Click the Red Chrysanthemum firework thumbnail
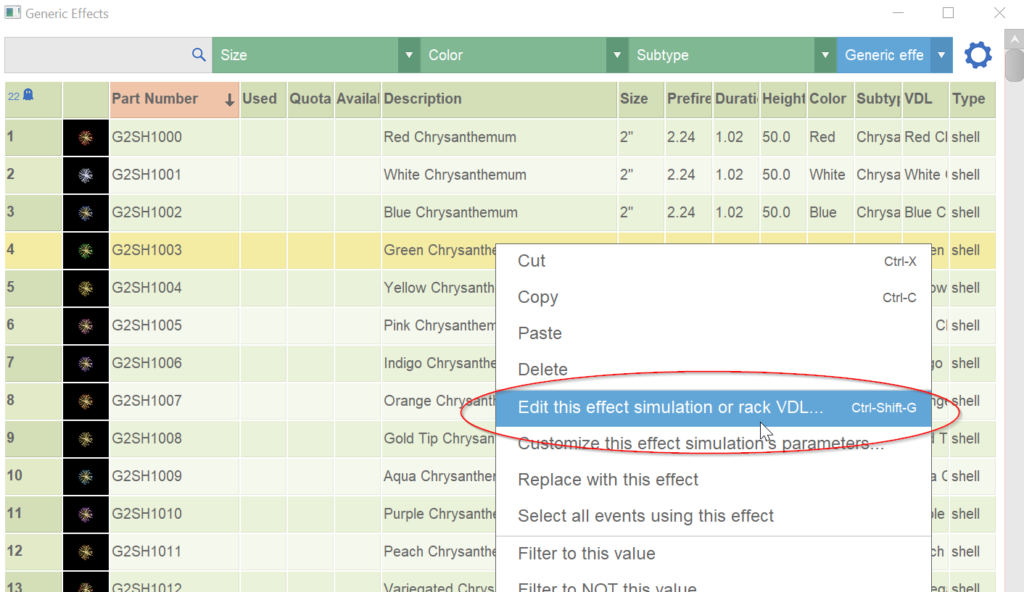 pos(85,137)
